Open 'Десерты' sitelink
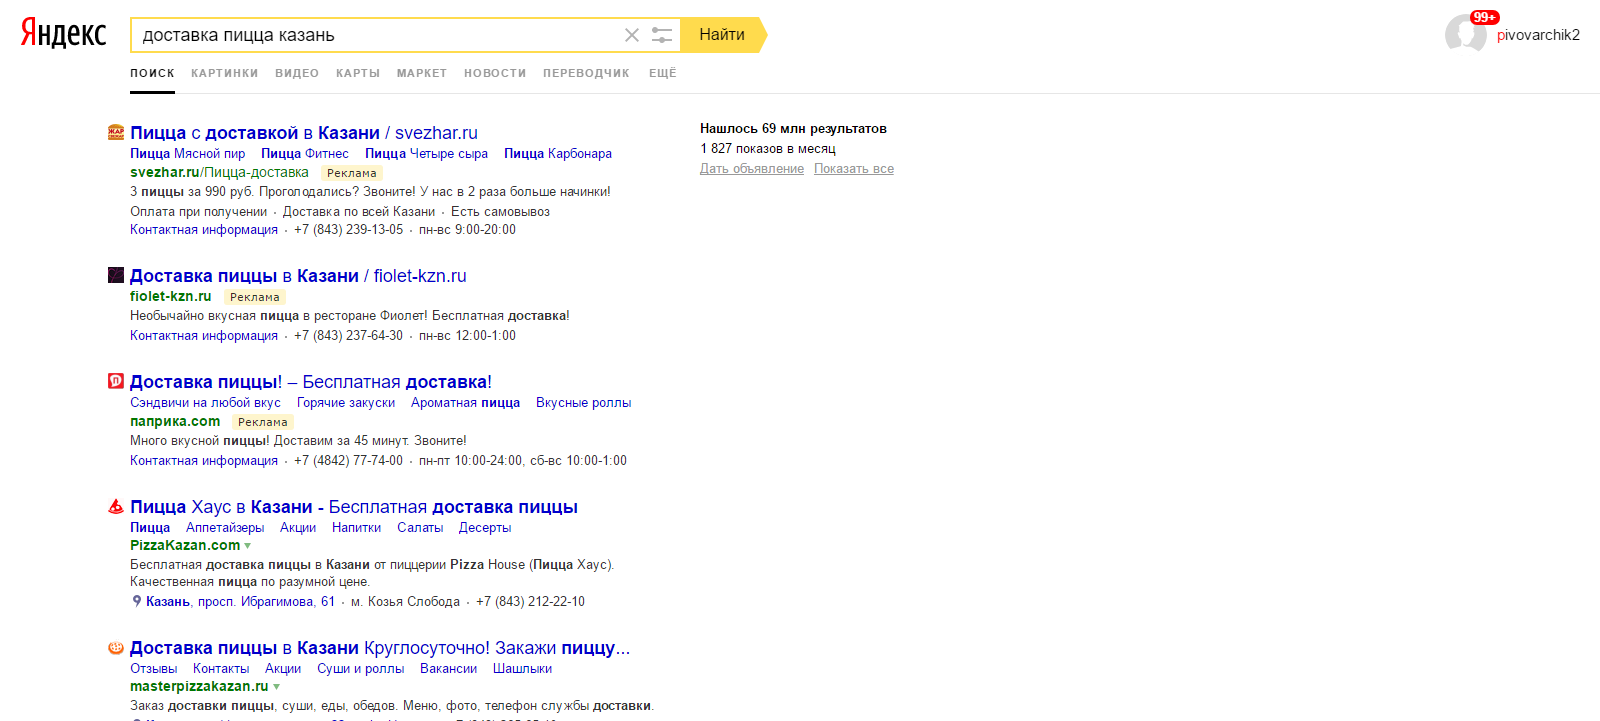Screen dimensions: 1600x721 click(x=485, y=527)
